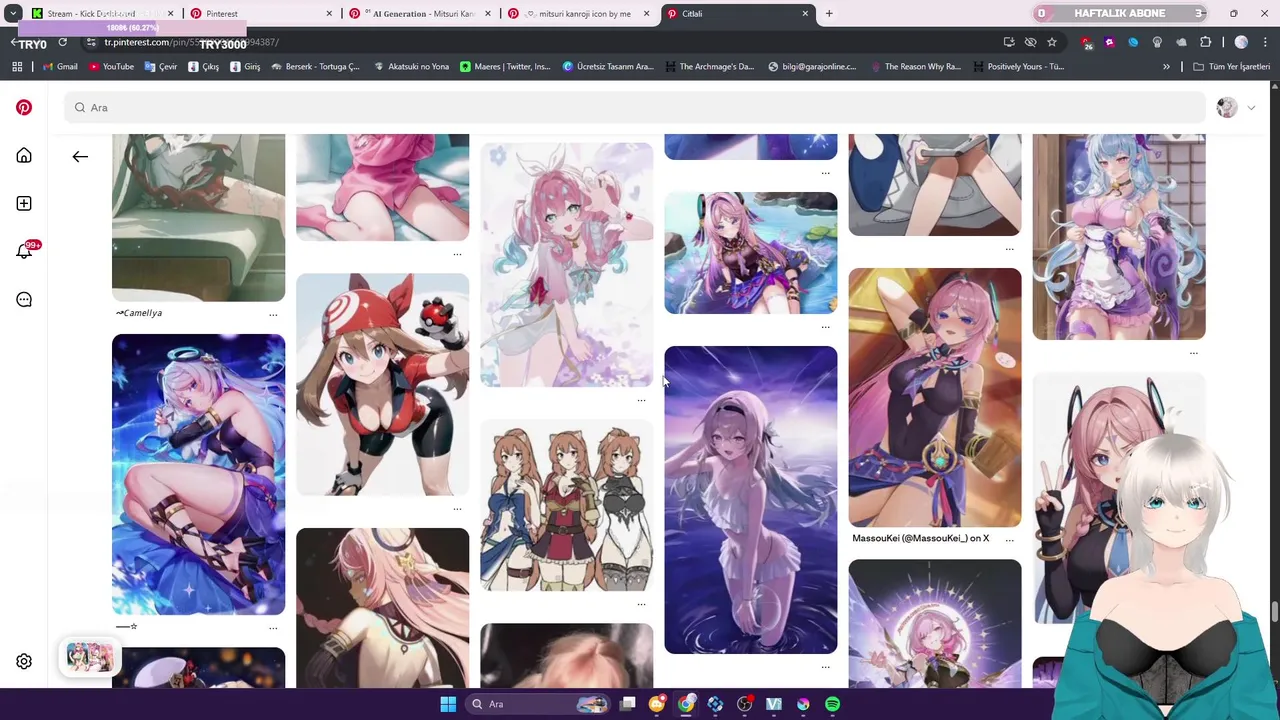Open The Archmage's Da... bookmark
Viewport: 1280px width, 720px height.
coord(709,66)
